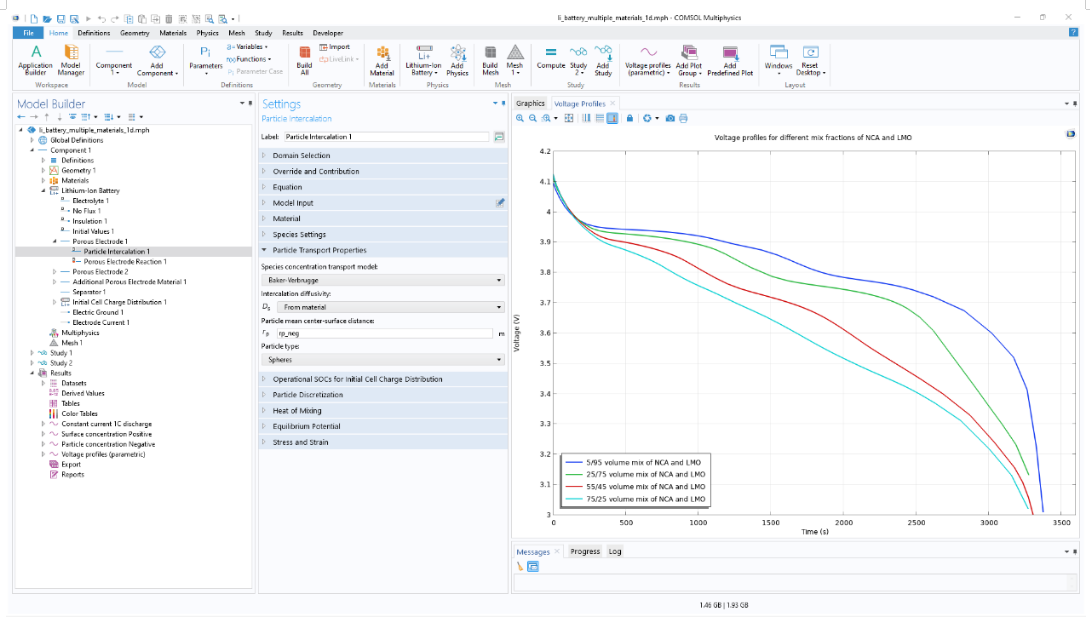Click the help question mark icon
Viewport: 1090px width, 621px height.
point(1073,33)
